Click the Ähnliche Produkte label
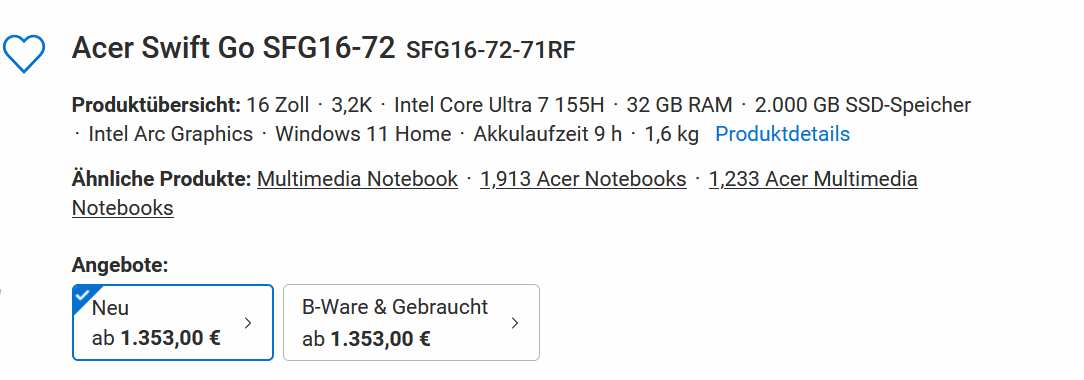Screen dimensions: 1084x380 click(161, 180)
